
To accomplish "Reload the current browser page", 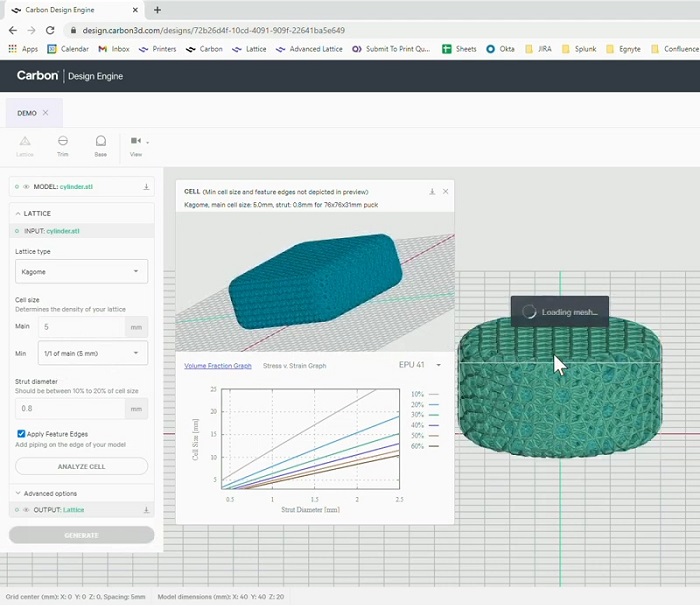I will click(x=50, y=31).
